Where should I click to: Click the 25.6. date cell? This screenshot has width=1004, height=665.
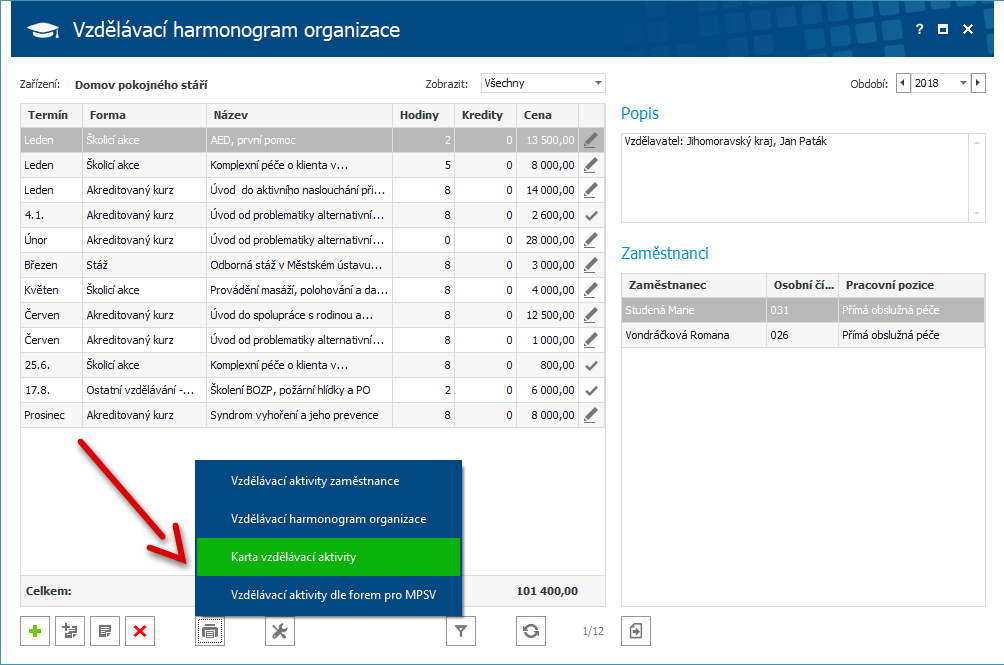tap(51, 365)
